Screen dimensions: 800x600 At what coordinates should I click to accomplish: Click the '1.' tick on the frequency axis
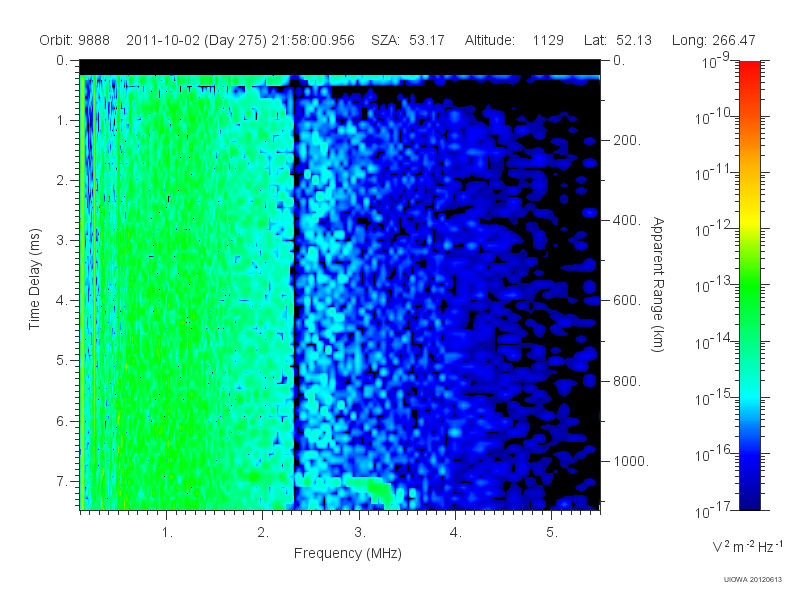point(167,533)
